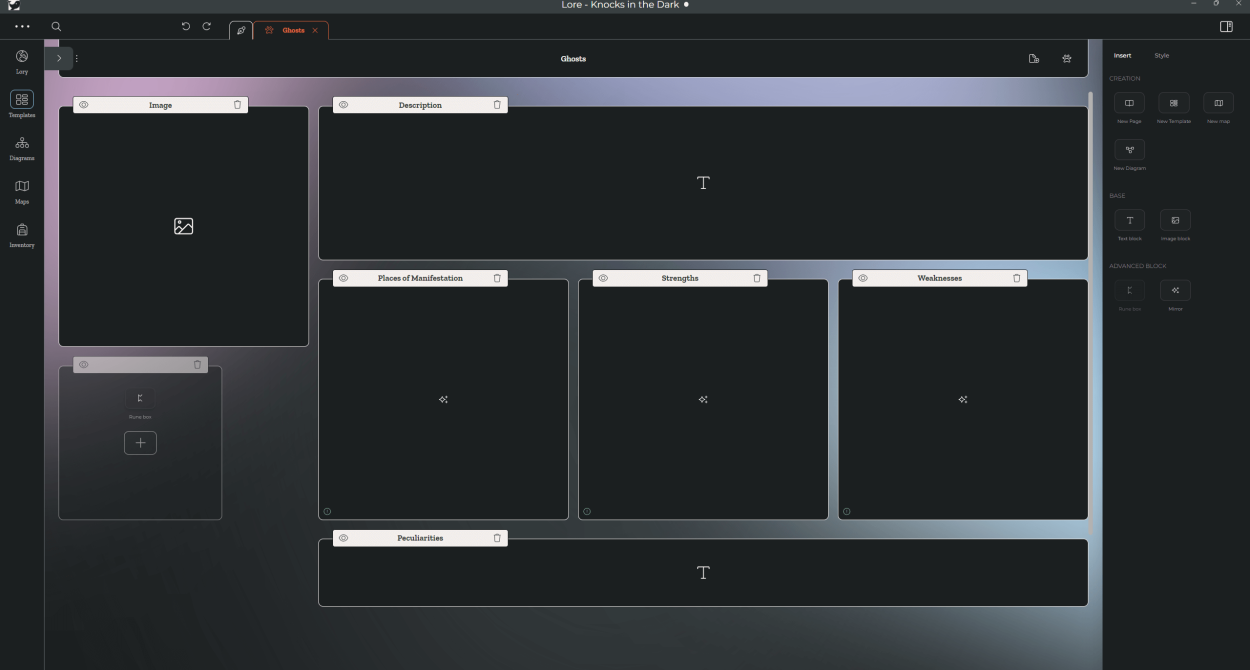This screenshot has width=1250, height=670.
Task: Click the Peculiarities text block area
Action: click(x=703, y=573)
